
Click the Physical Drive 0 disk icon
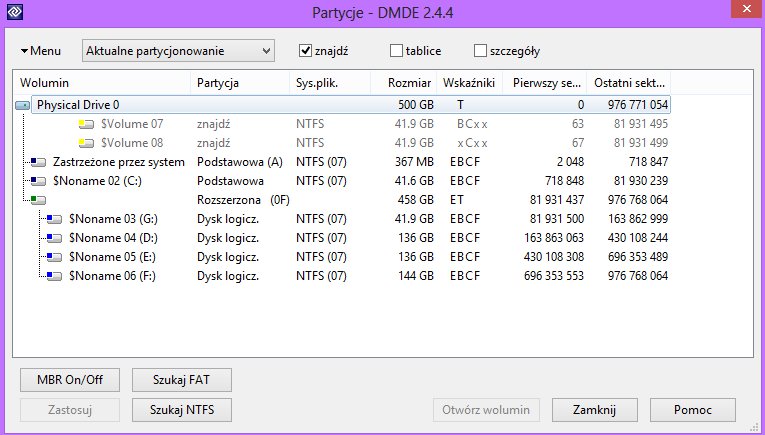coord(22,105)
